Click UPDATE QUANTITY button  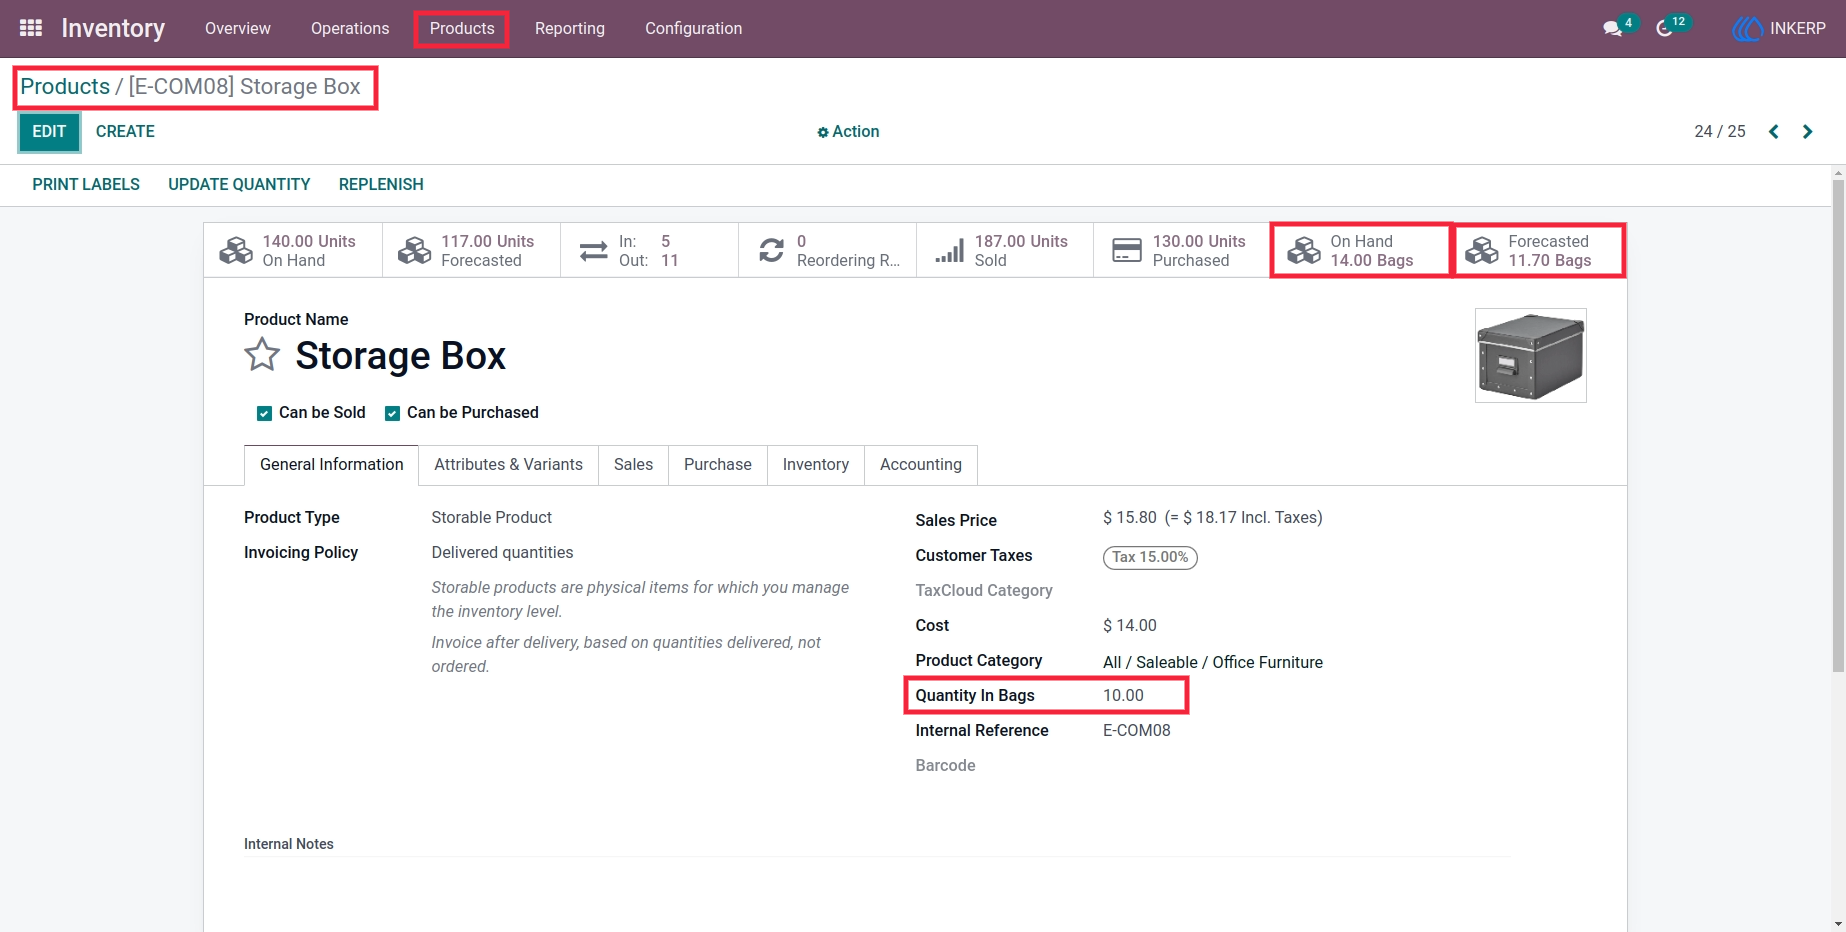click(239, 185)
